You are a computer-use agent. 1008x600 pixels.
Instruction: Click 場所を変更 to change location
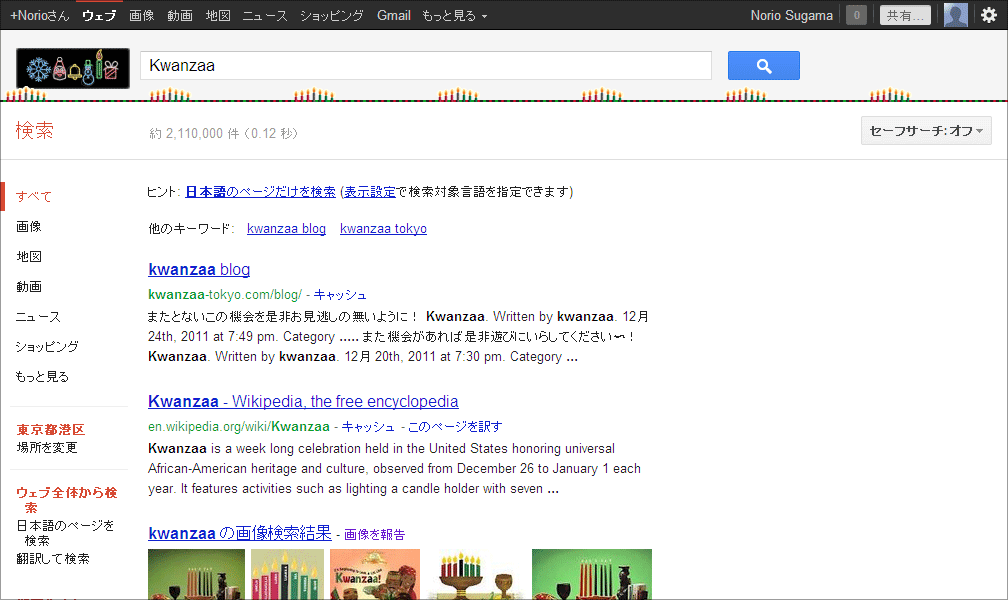point(47,448)
